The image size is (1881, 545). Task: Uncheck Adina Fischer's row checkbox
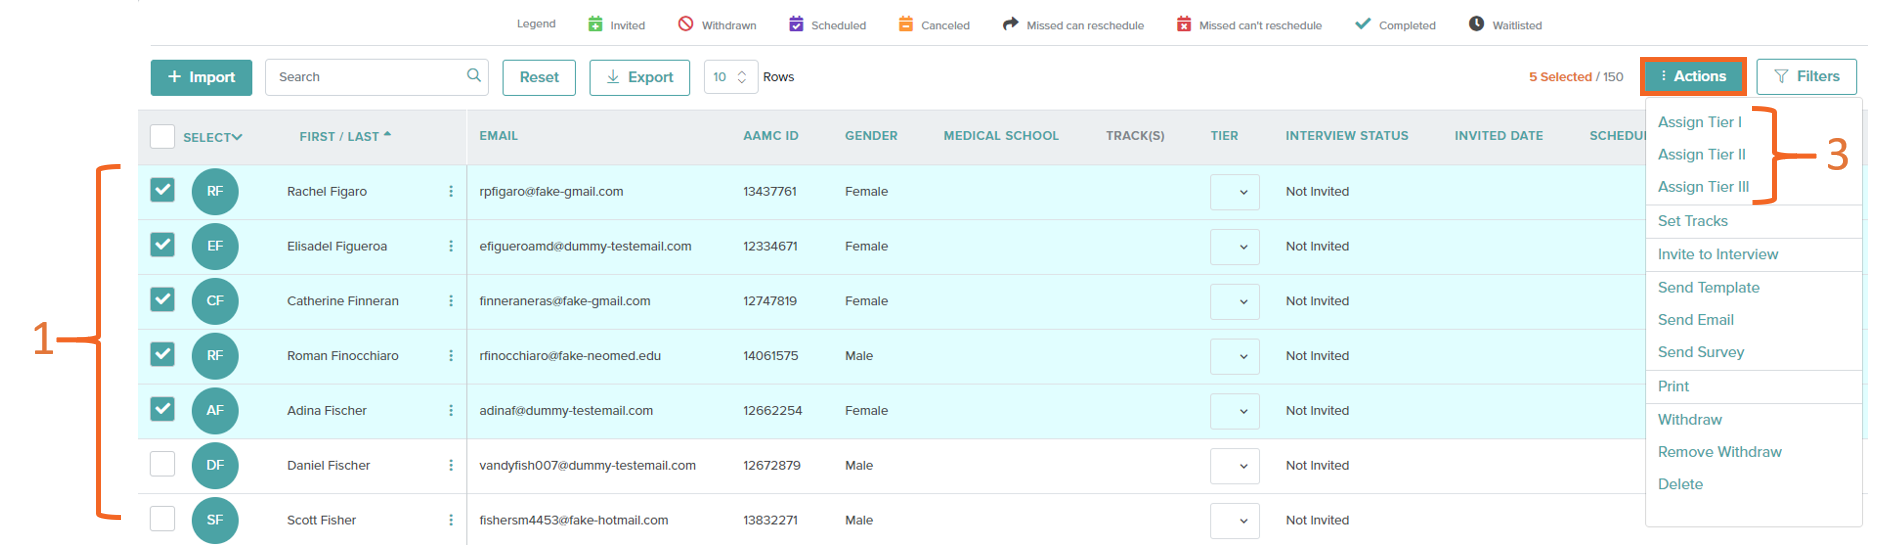tap(162, 410)
